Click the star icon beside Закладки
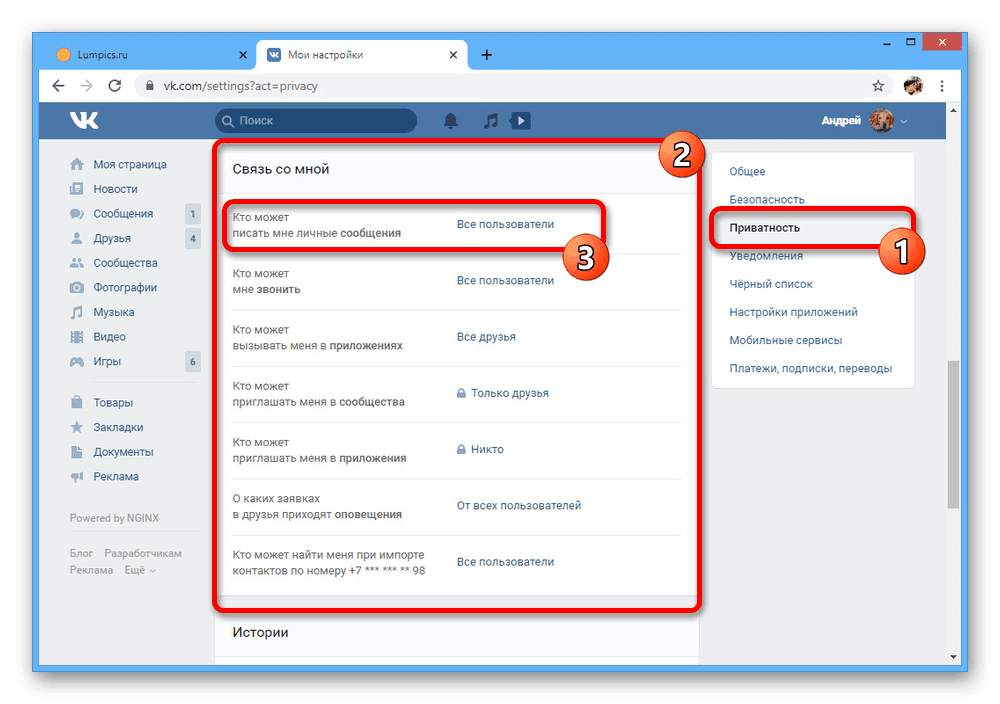This screenshot has height=704, width=1000. point(77,427)
